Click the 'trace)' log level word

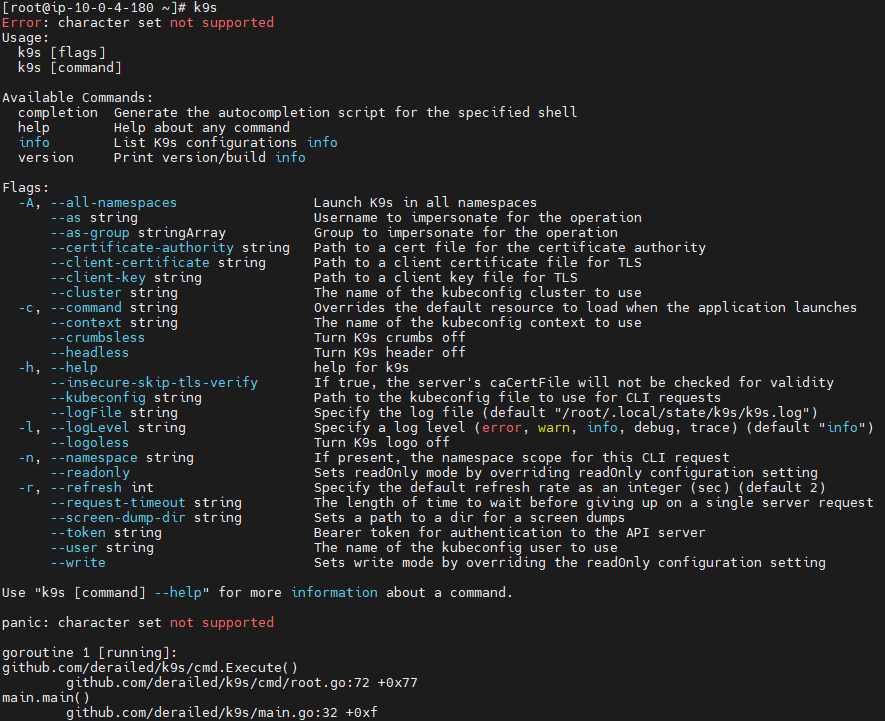(715, 427)
